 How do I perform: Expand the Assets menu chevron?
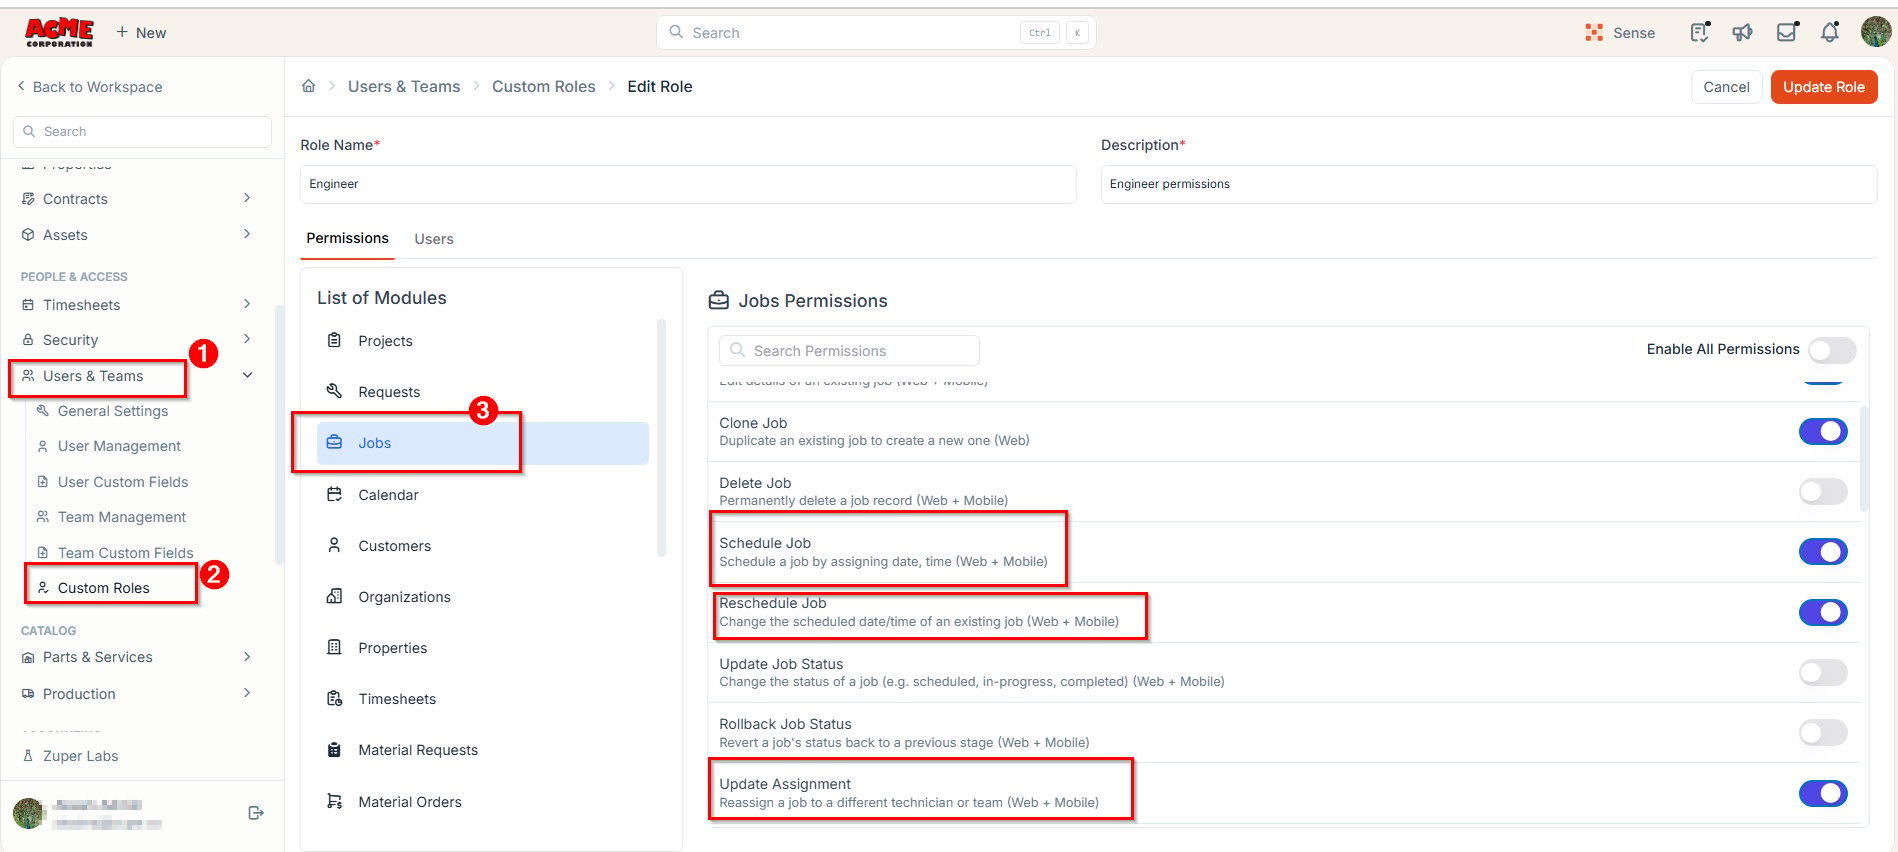(x=247, y=234)
